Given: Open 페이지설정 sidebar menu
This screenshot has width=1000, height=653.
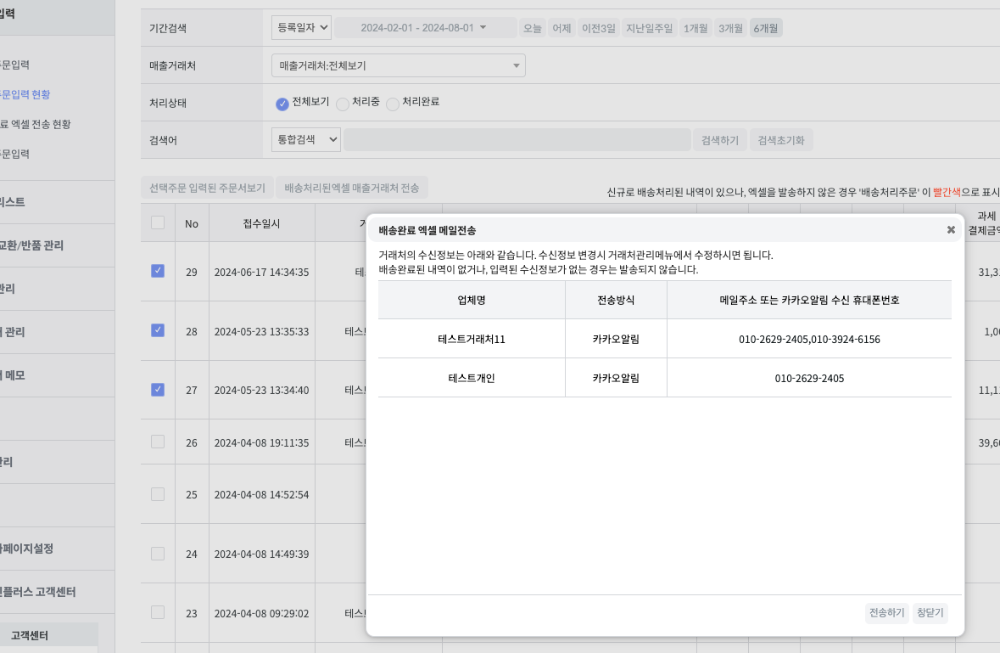Looking at the screenshot, I should click(27, 548).
